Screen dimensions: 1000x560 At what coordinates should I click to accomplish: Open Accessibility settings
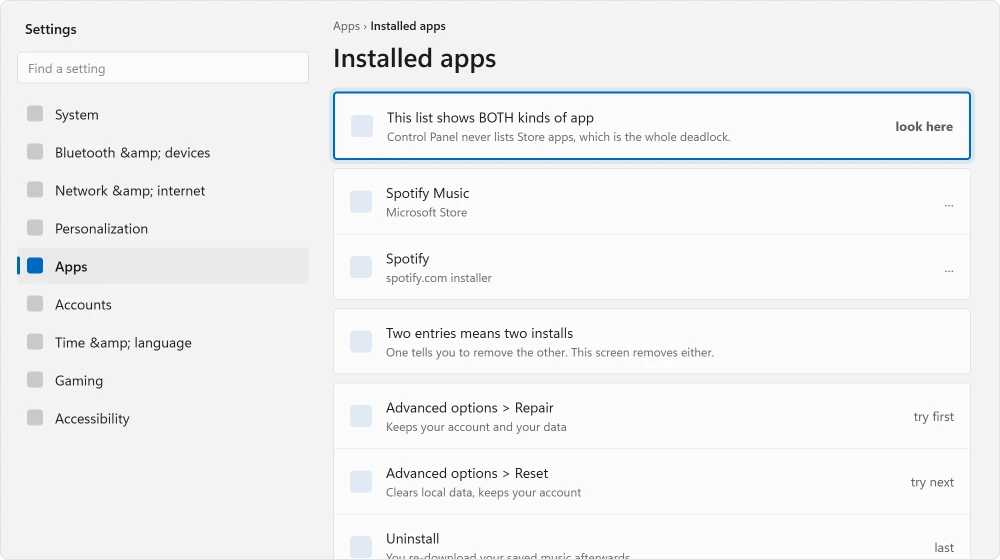coord(163,418)
